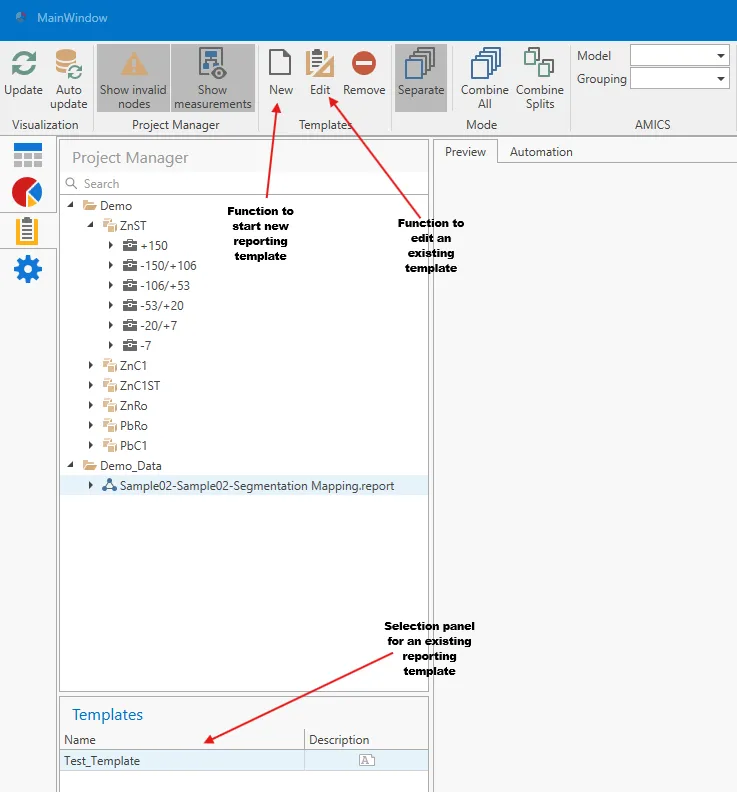
Task: Open the Model dropdown
Action: pos(679,56)
